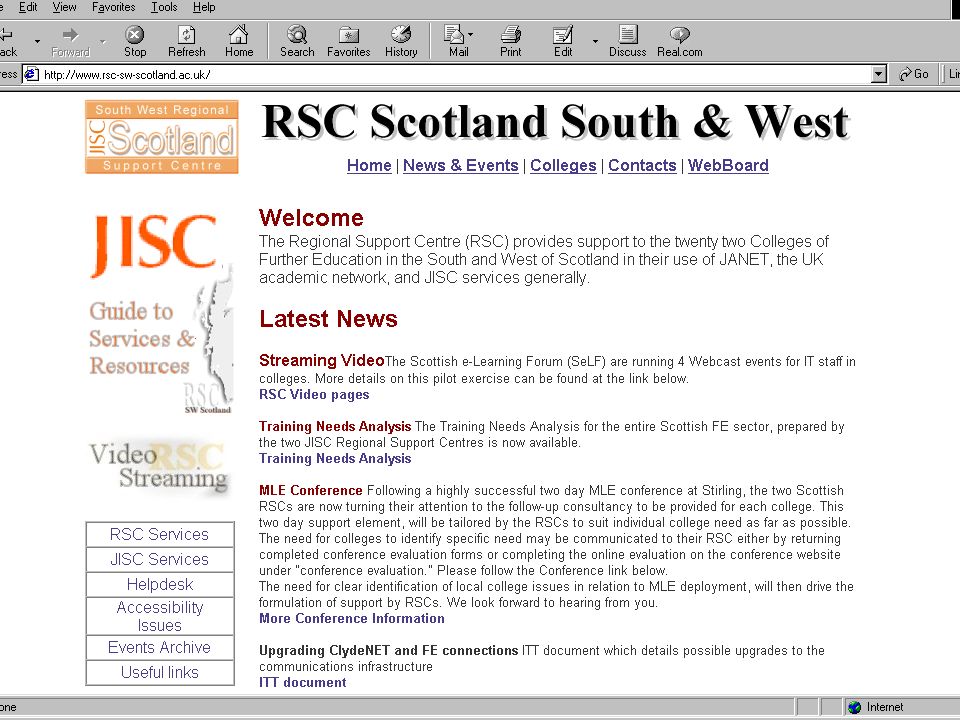The height and width of the screenshot is (720, 960).
Task: Click Upgrading ClydeNET and FE connections heading
Action: [x=389, y=650]
